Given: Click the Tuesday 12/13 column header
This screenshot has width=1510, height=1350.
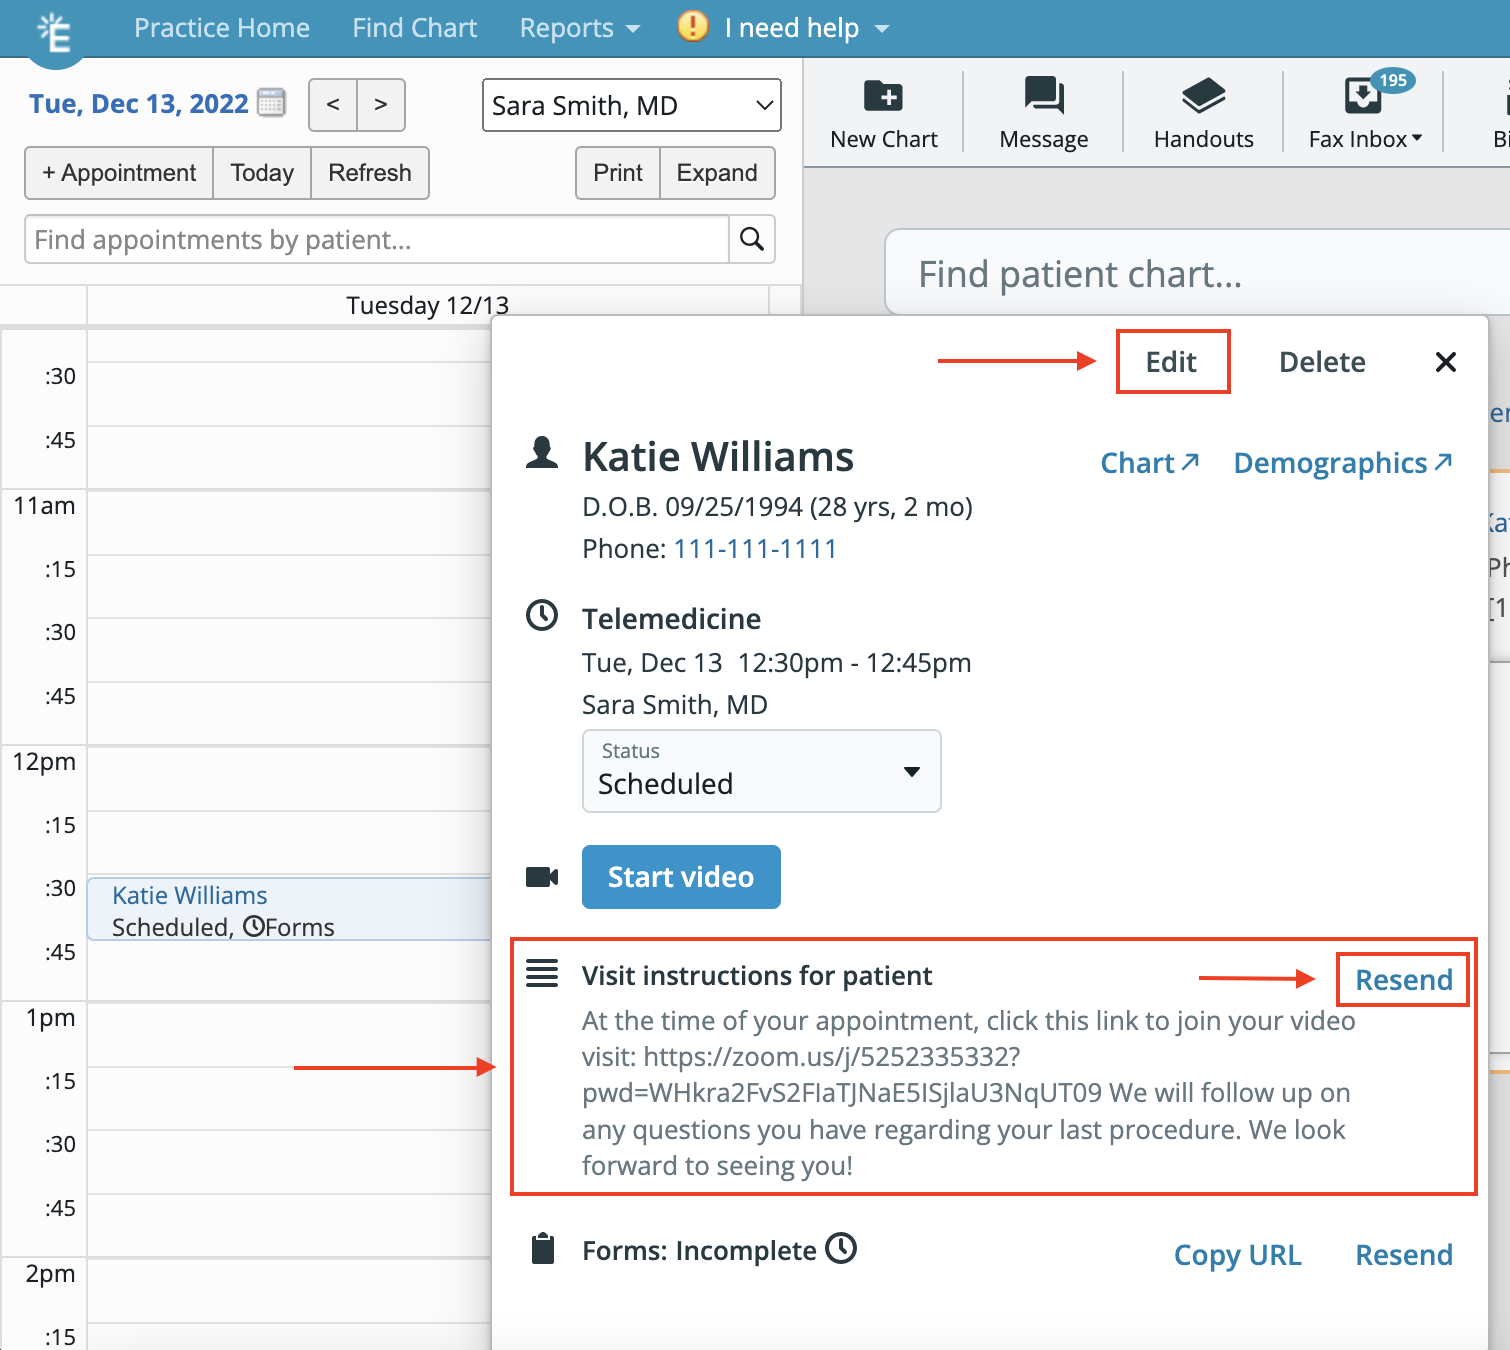Looking at the screenshot, I should (428, 305).
